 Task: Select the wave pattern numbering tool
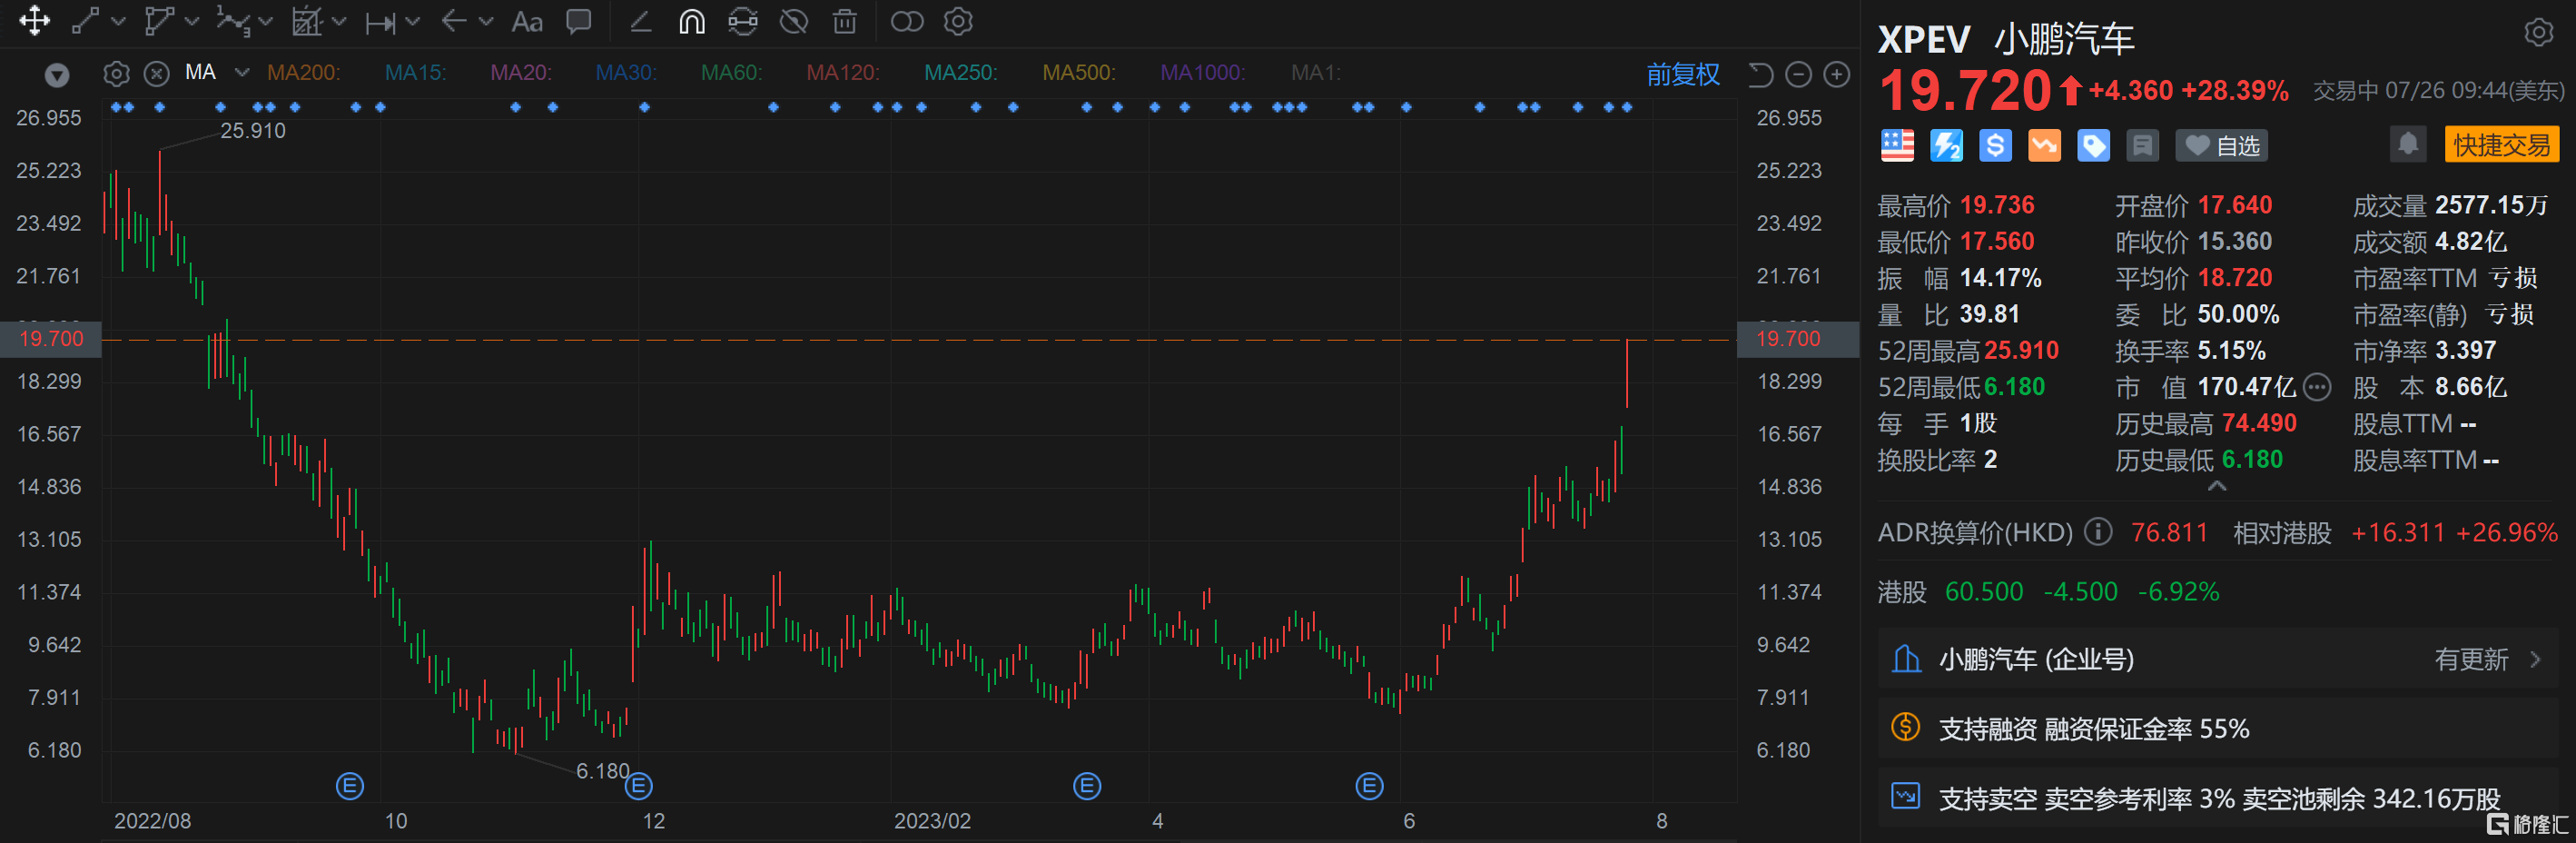coord(233,21)
